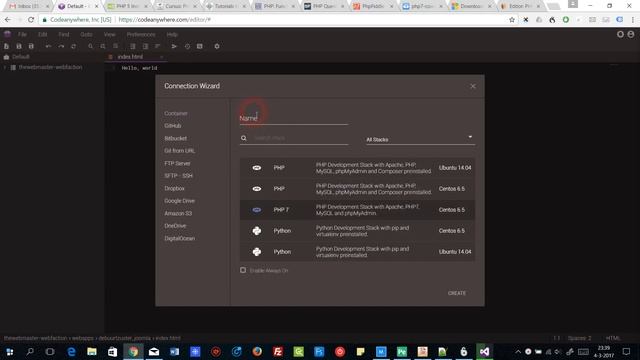Open the View menu
The height and width of the screenshot is (360, 640).
pyautogui.click(x=109, y=34)
